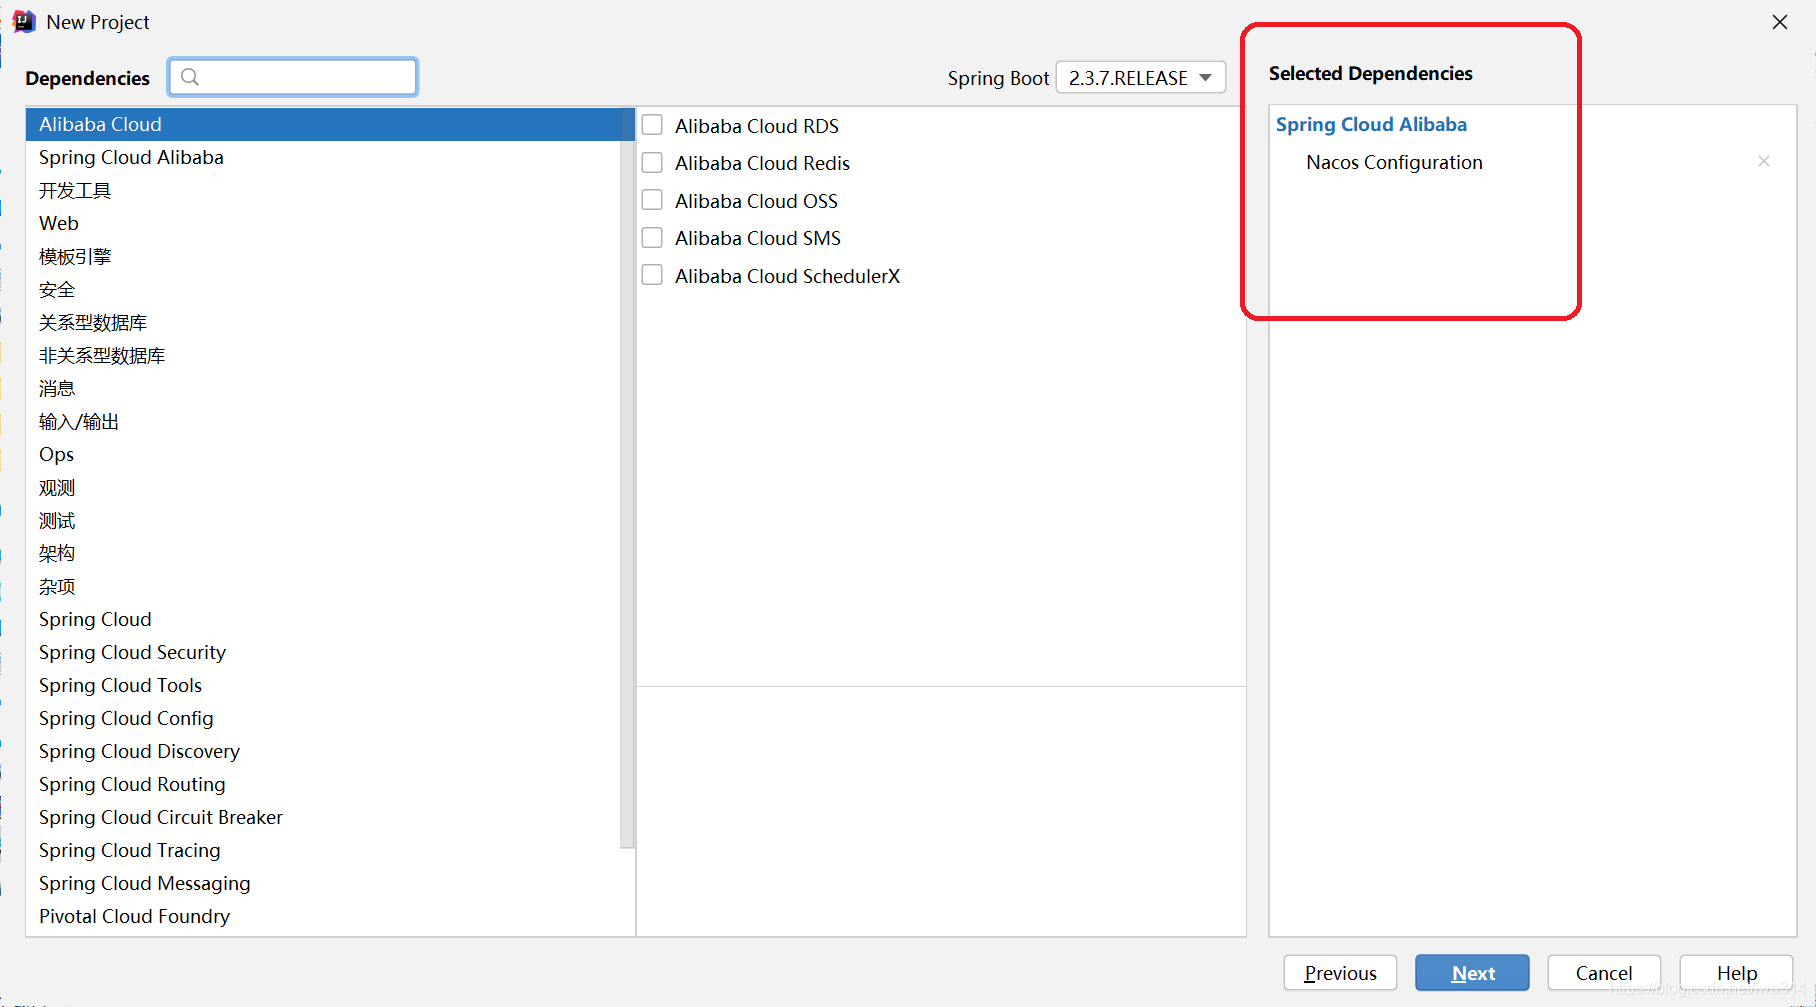The height and width of the screenshot is (1007, 1816).
Task: Select the 非关系型数据库 category
Action: pos(323,355)
